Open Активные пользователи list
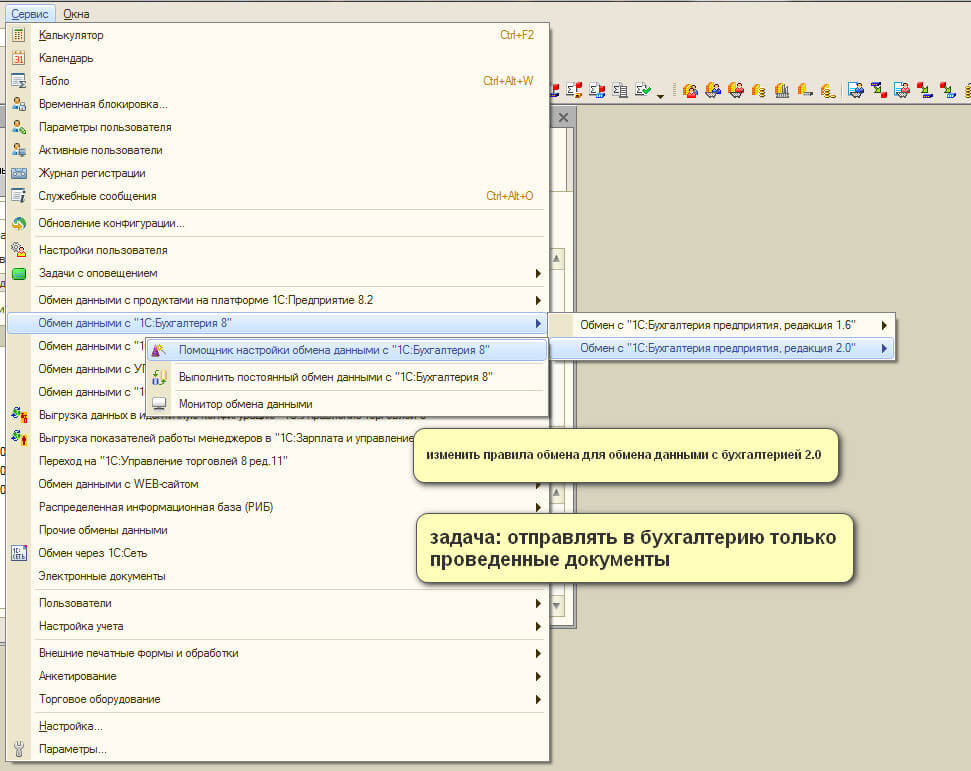The width and height of the screenshot is (971, 771). tap(100, 150)
